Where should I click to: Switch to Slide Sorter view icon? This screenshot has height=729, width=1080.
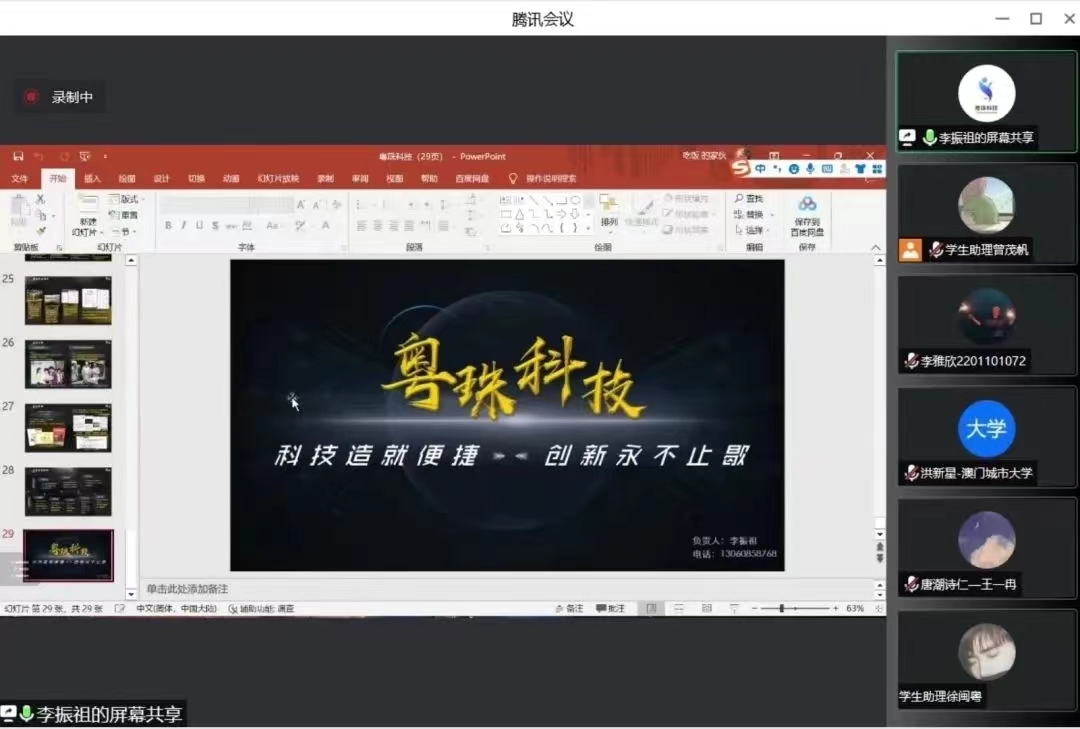(678, 608)
